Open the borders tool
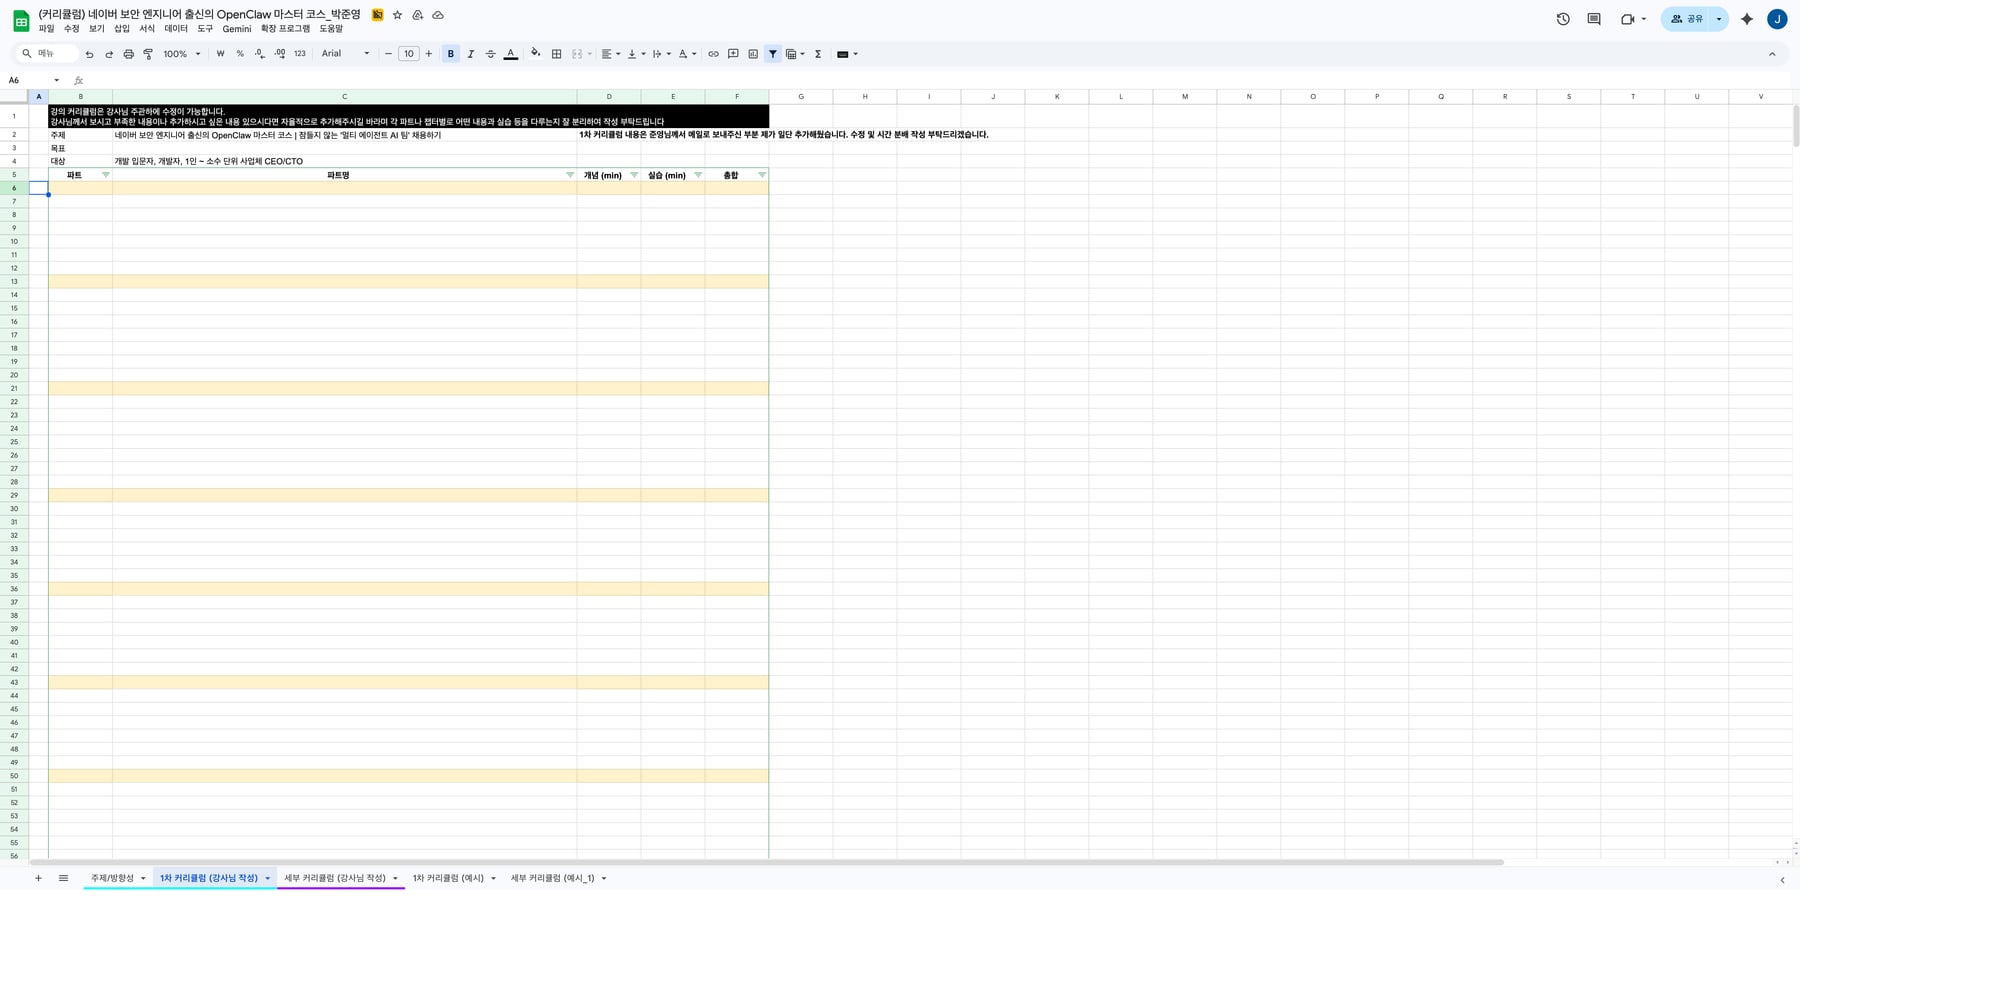The height and width of the screenshot is (989, 2000). pyautogui.click(x=557, y=54)
